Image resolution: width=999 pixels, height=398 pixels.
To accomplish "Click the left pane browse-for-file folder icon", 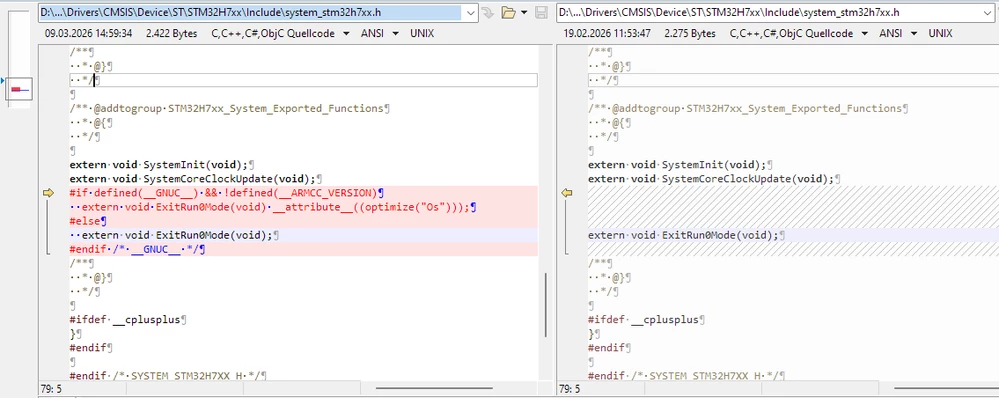I will pos(508,12).
